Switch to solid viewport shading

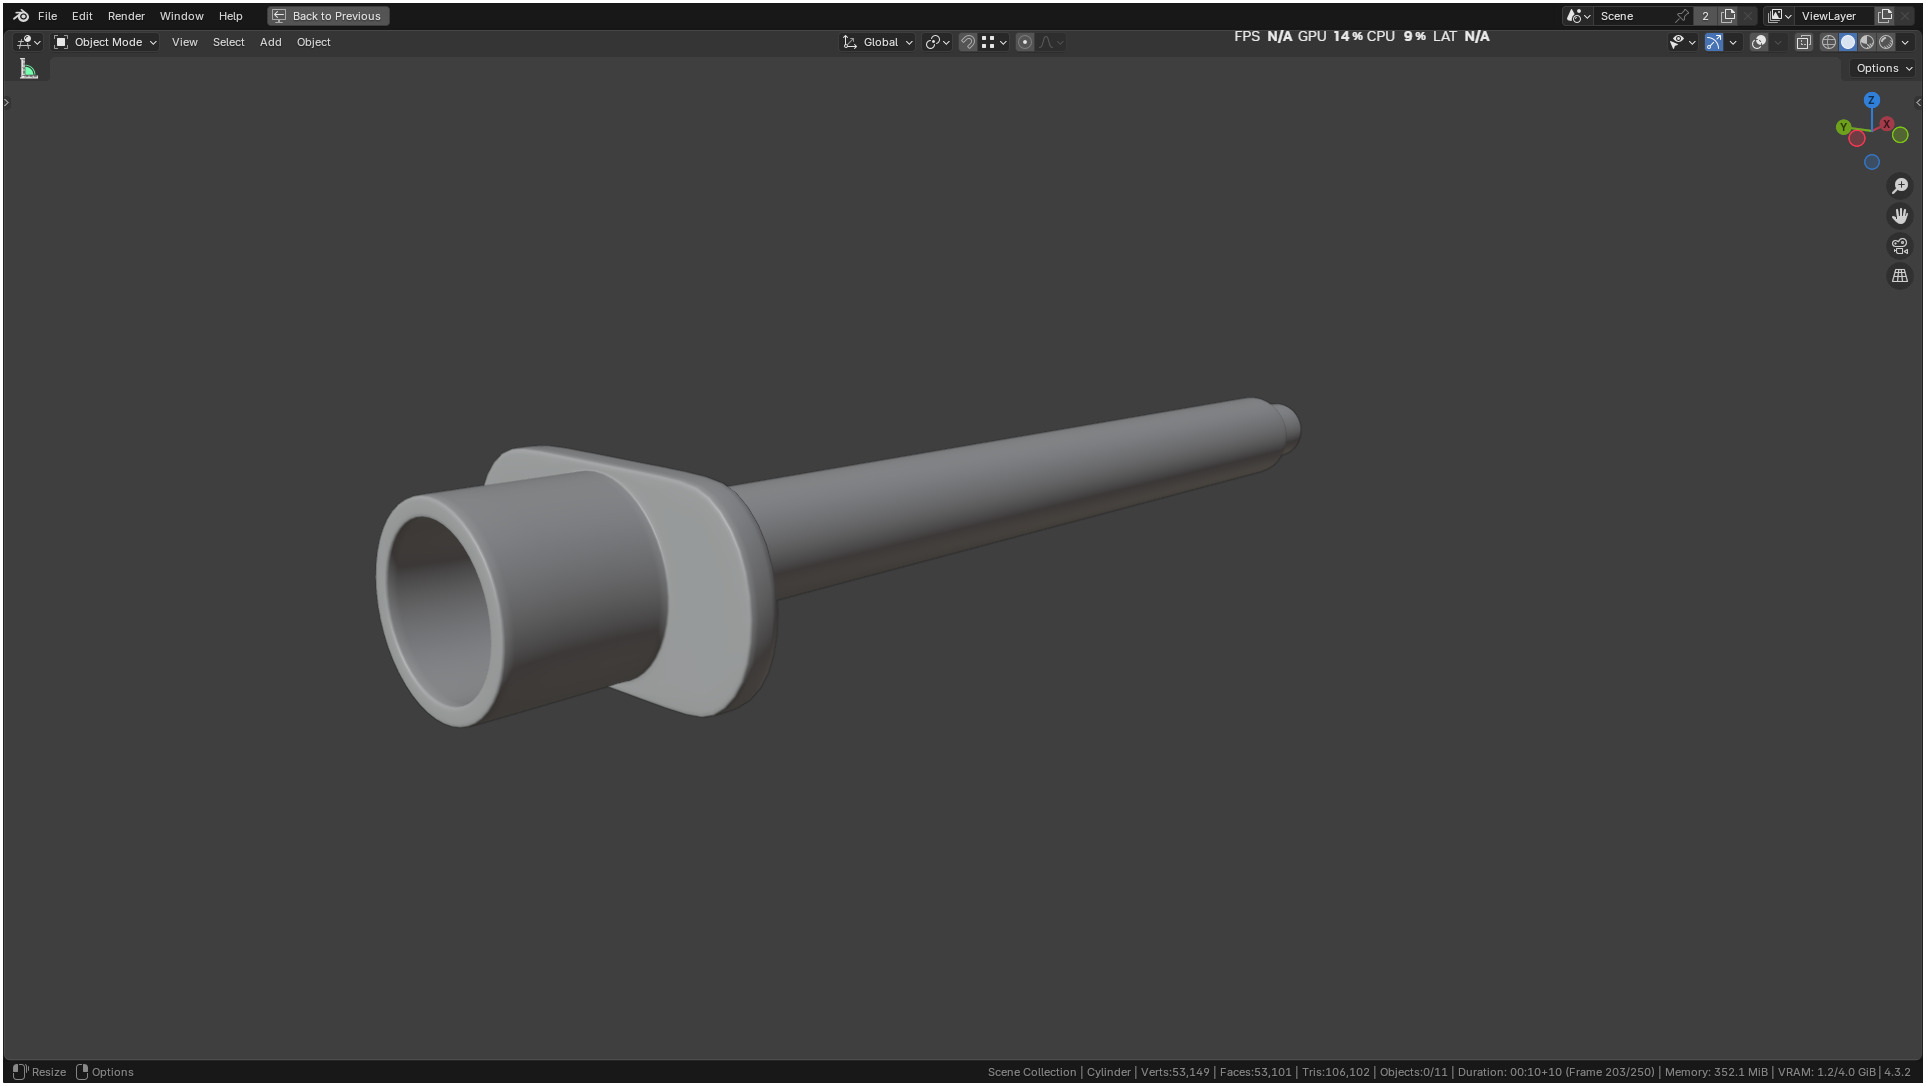click(x=1848, y=42)
